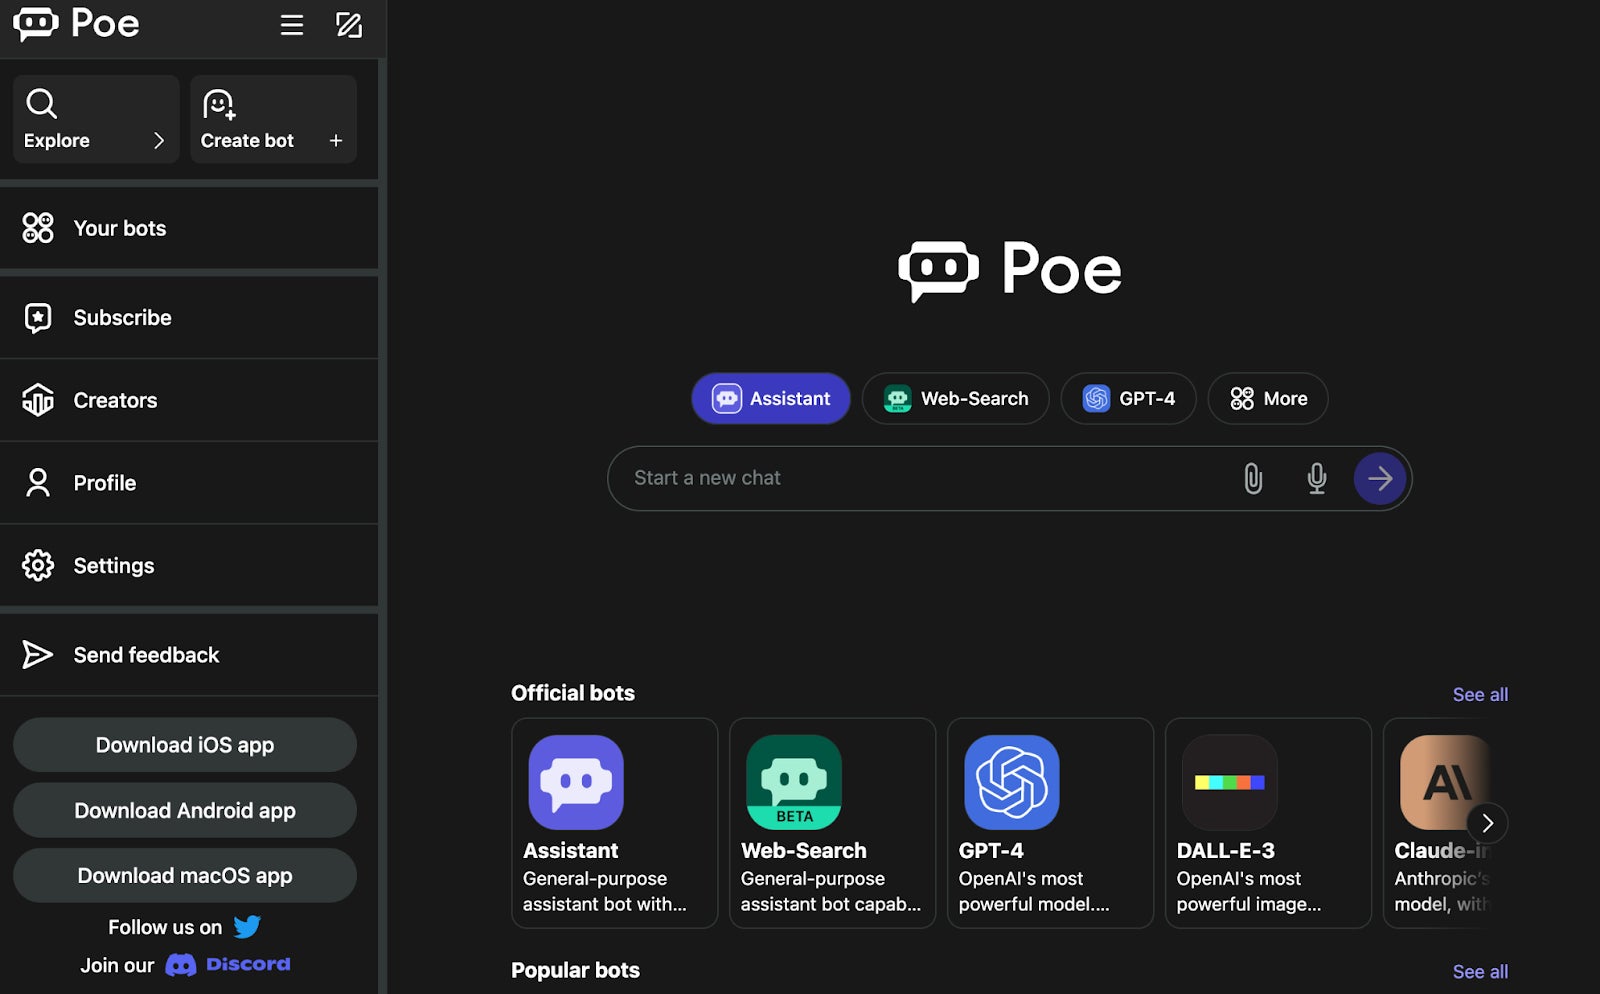This screenshot has height=994, width=1600.
Task: Select the Assistant bot chip
Action: [771, 399]
